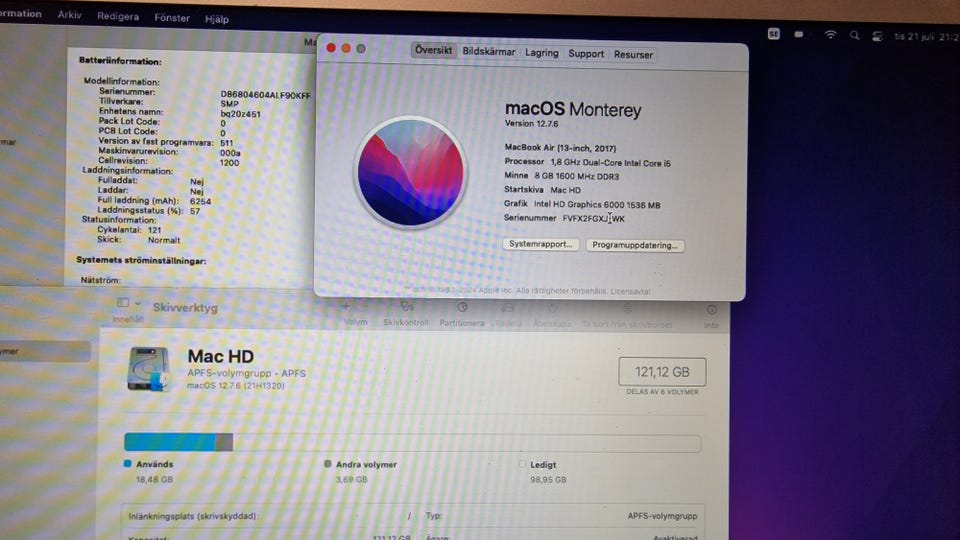The height and width of the screenshot is (540, 960).
Task: Click the Inlänkningsplats (skrivskyddad) row
Action: tap(269, 516)
